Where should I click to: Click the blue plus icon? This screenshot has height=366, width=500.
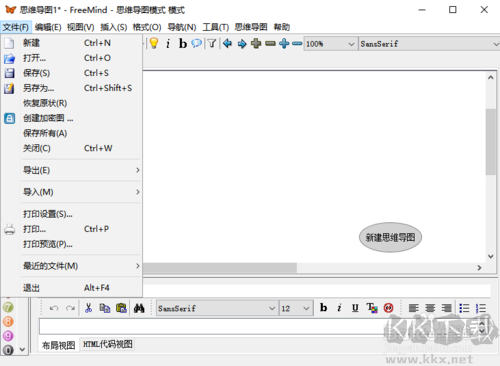[284, 43]
